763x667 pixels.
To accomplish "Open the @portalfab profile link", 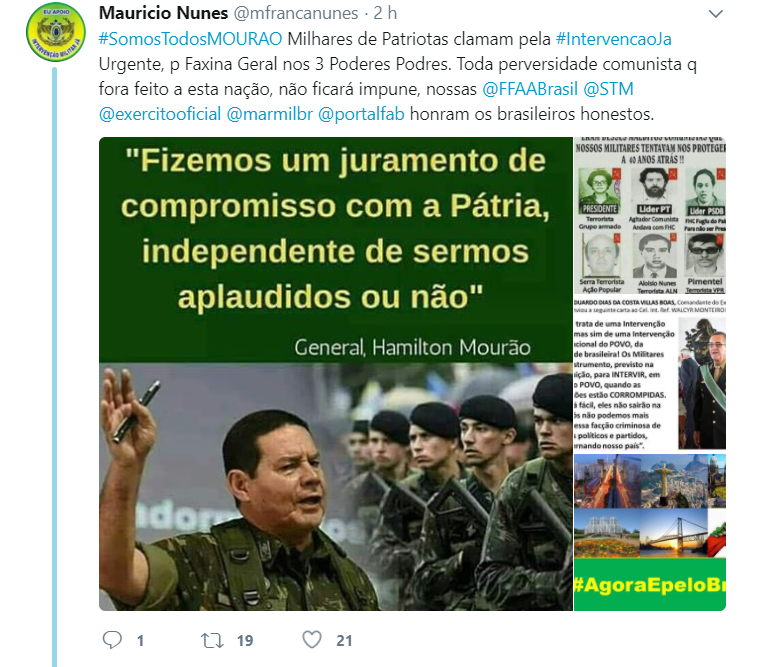I will [x=361, y=114].
